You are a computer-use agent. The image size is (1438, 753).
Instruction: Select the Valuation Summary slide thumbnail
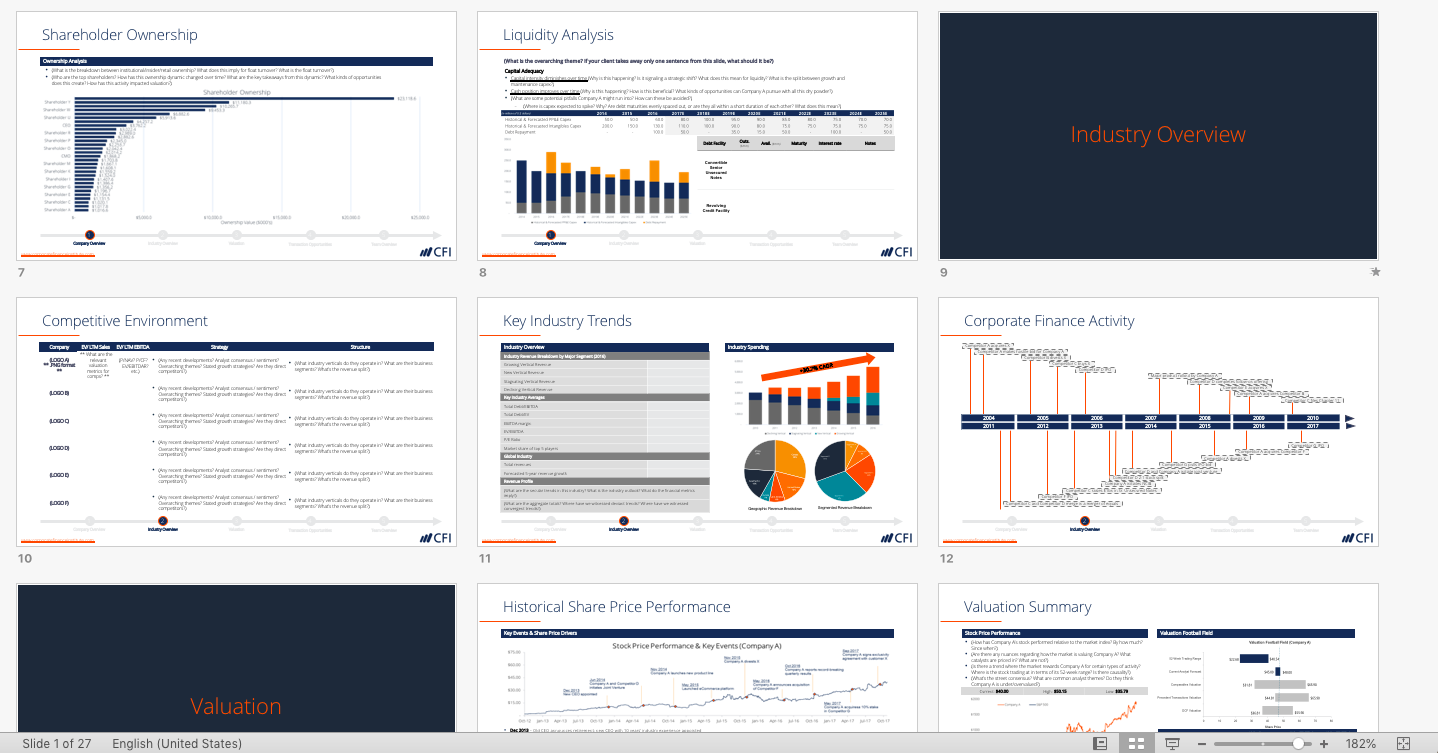(1158, 659)
